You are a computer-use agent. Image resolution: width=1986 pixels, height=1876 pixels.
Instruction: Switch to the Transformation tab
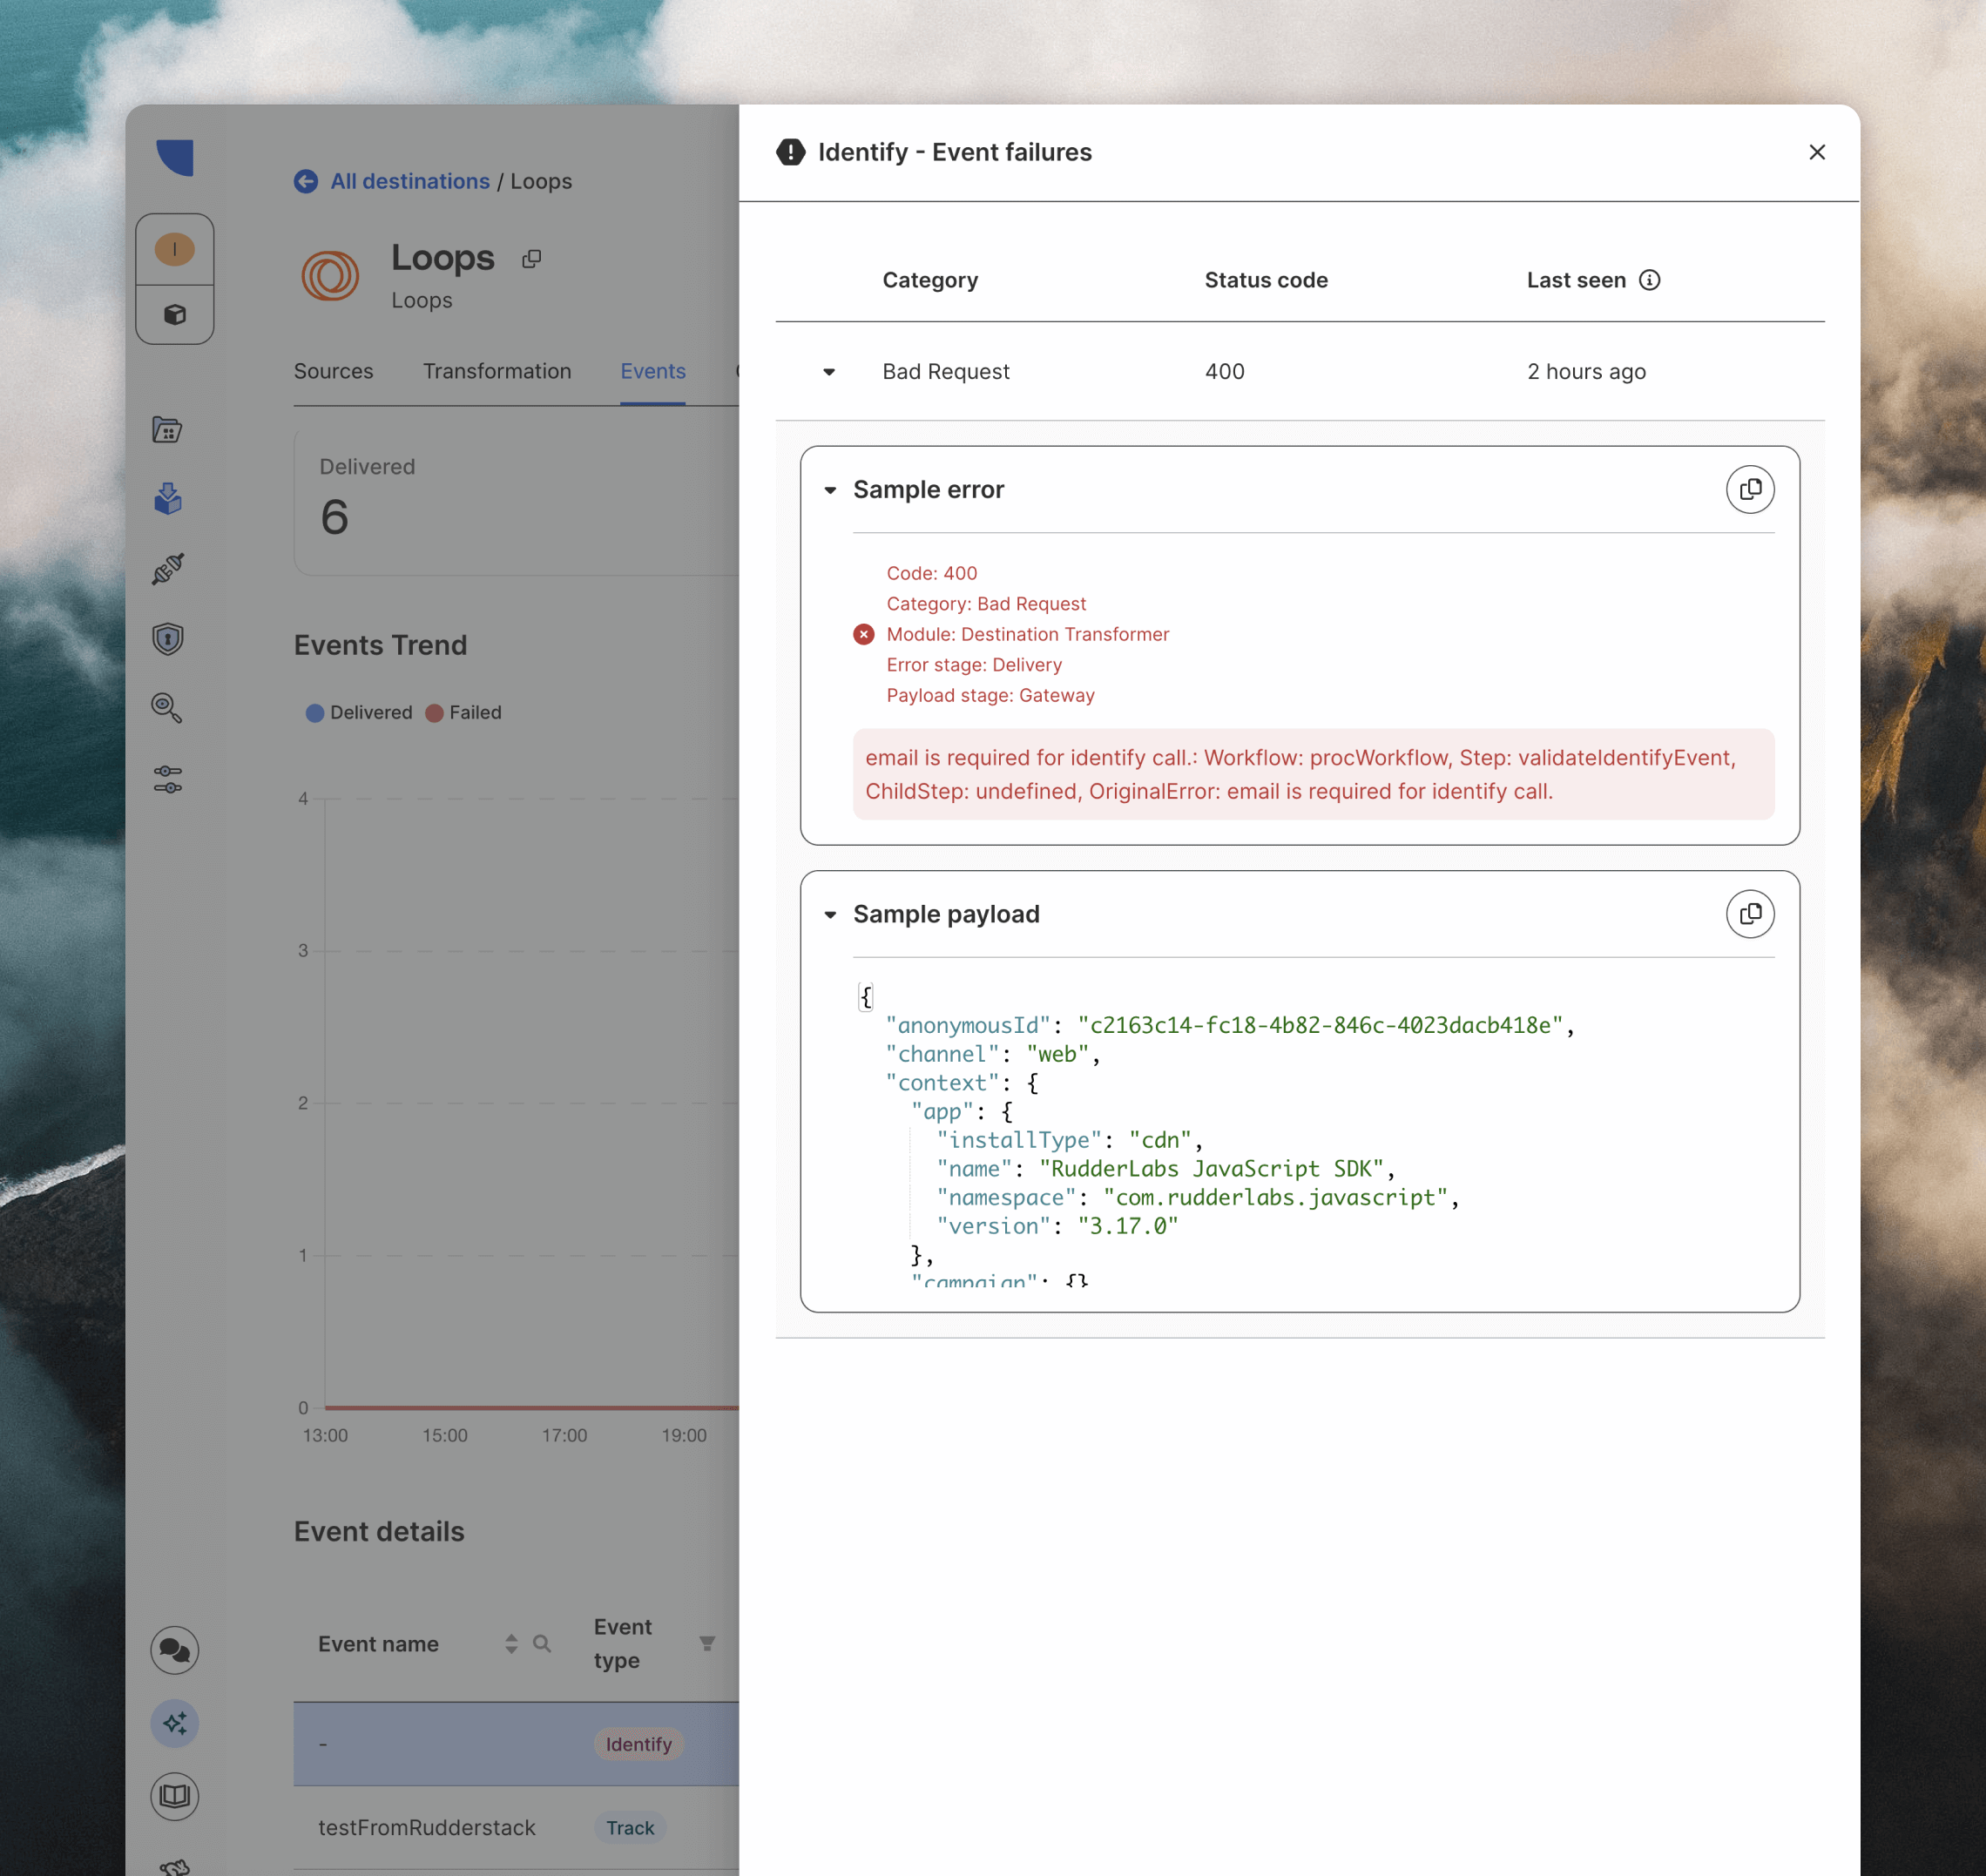497,371
